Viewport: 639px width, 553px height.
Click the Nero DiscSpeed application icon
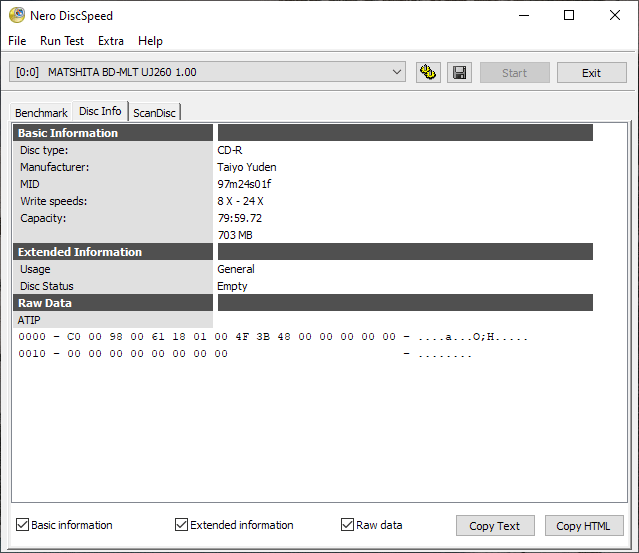click(17, 15)
